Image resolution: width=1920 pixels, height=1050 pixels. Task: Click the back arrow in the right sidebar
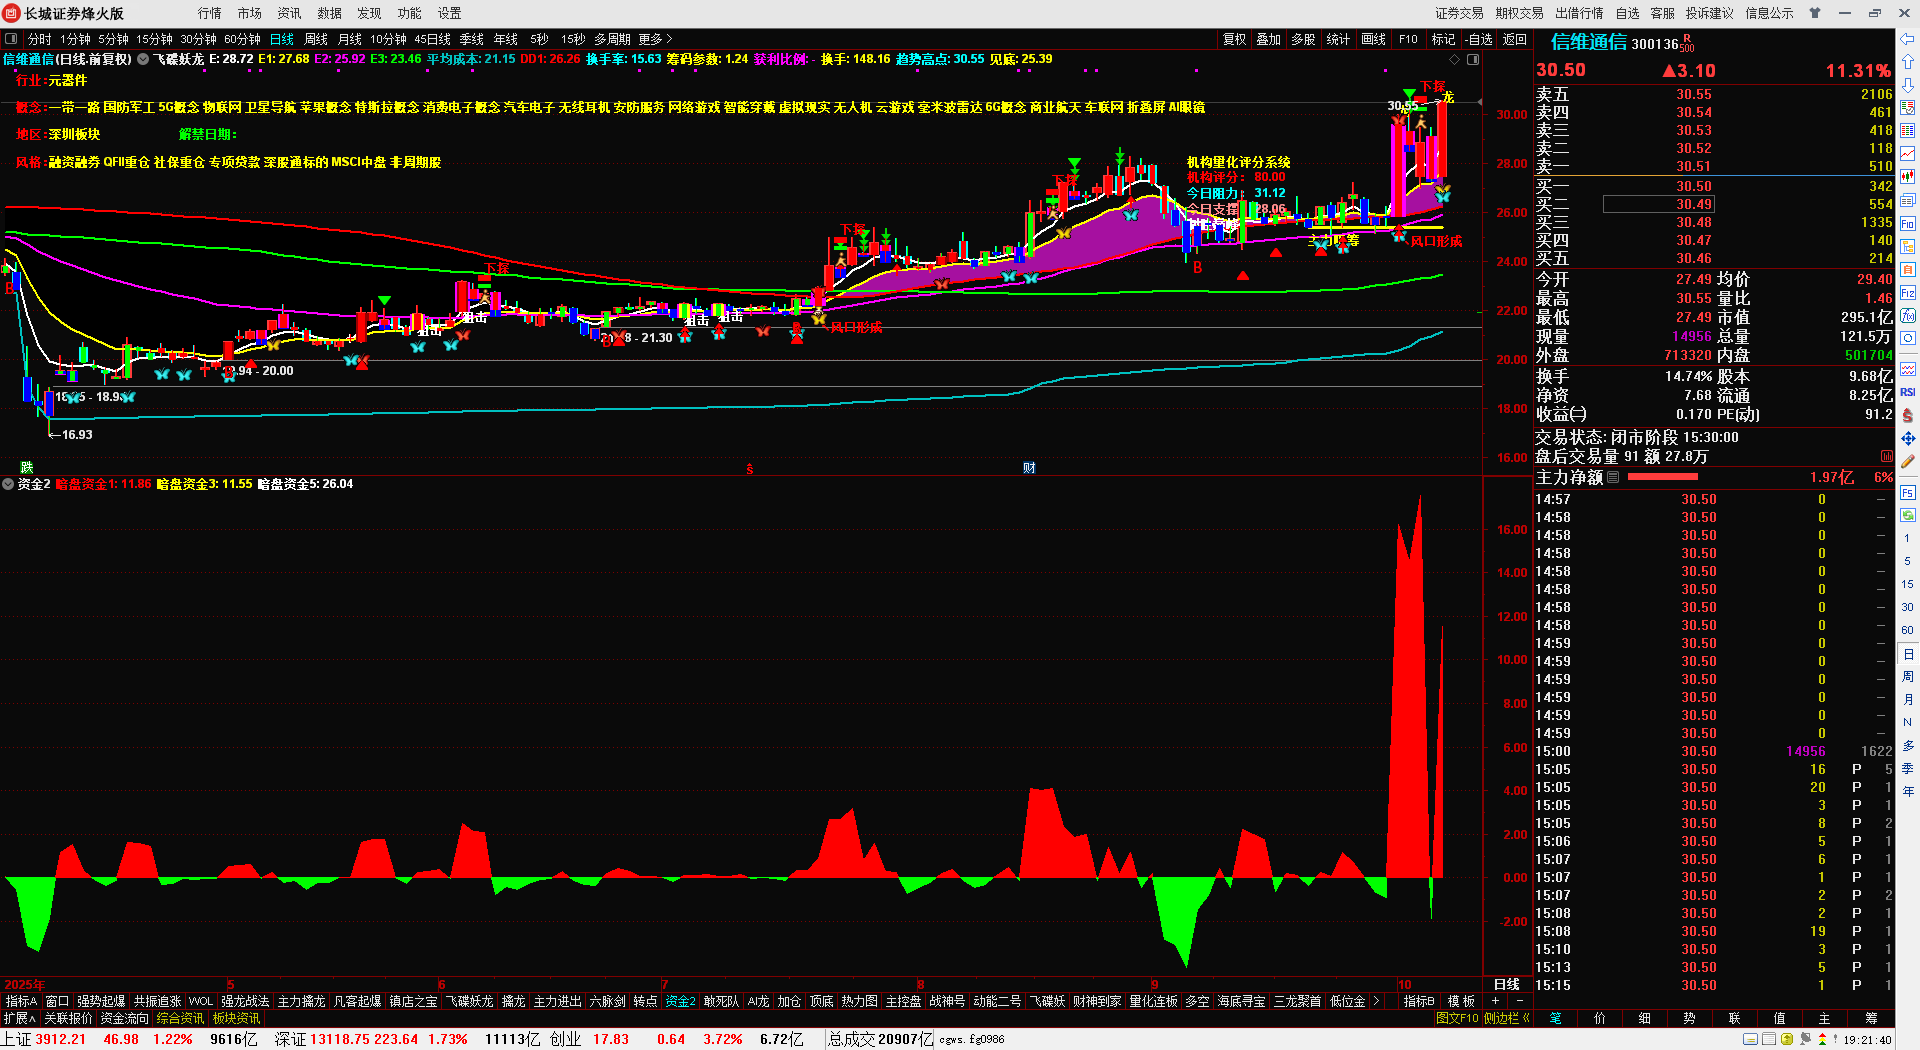(x=1908, y=39)
